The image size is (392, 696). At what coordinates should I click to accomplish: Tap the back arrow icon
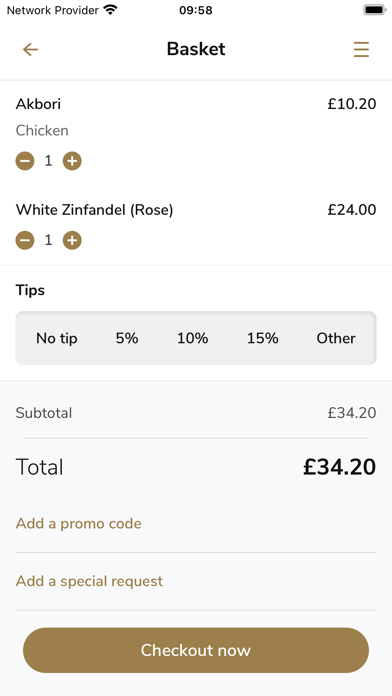tap(31, 49)
